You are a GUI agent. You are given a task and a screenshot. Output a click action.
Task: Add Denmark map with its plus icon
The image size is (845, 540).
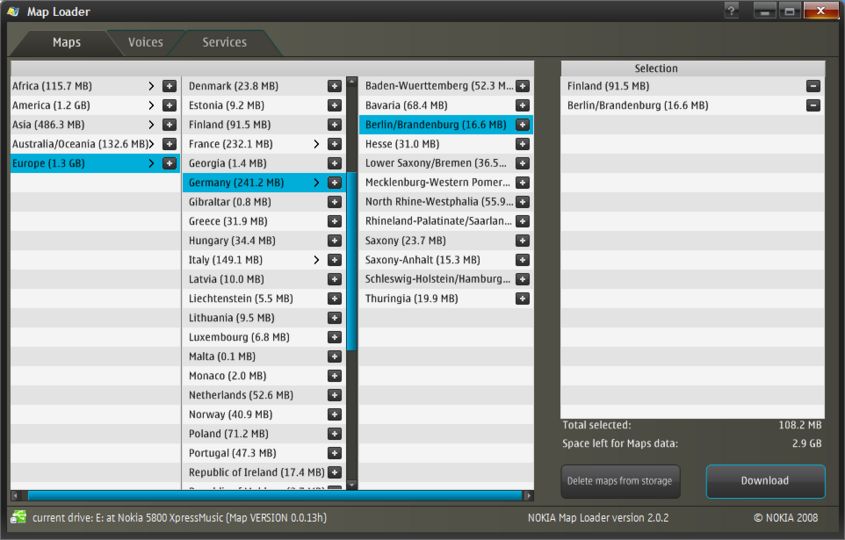pyautogui.click(x=335, y=86)
